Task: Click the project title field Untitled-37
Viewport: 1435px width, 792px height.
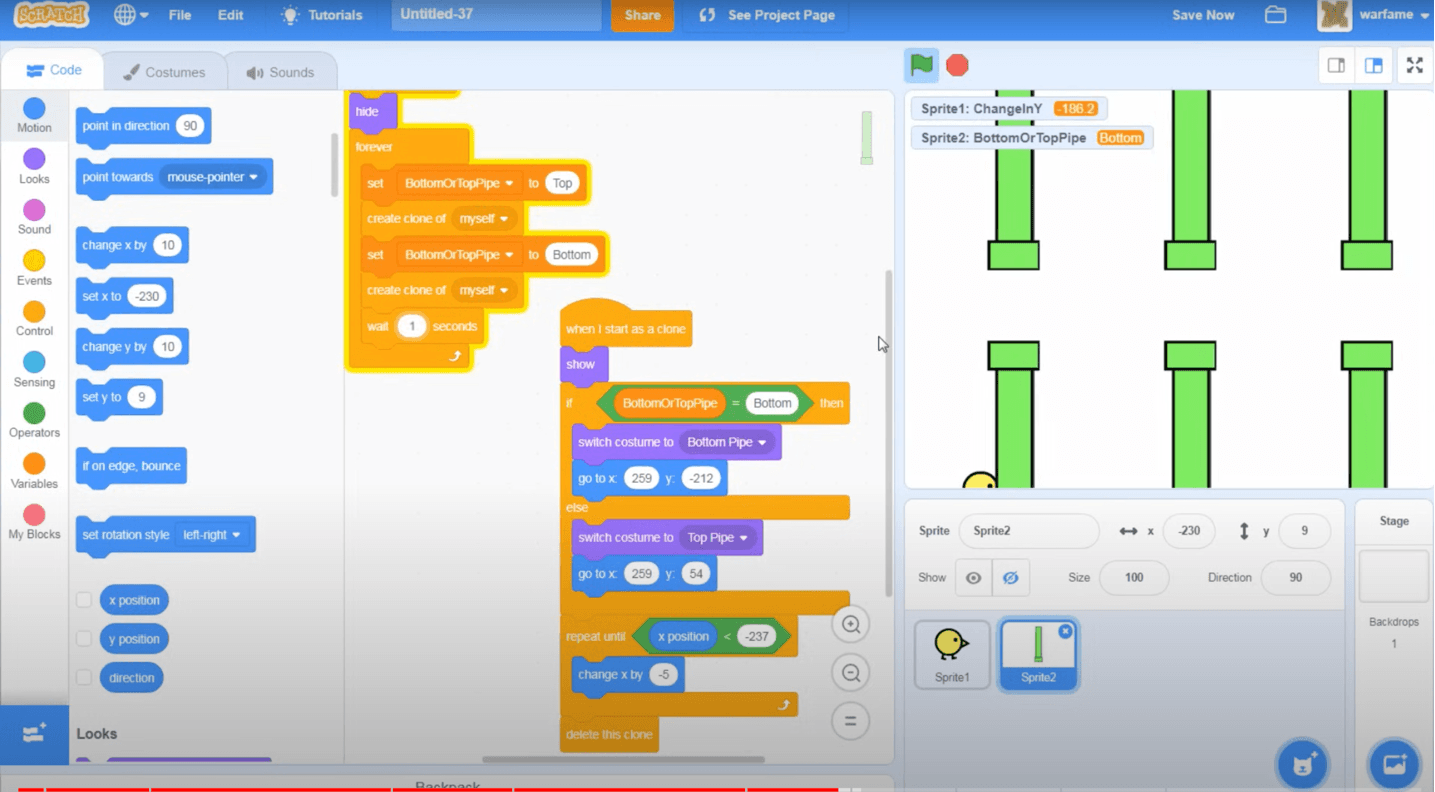Action: 496,15
